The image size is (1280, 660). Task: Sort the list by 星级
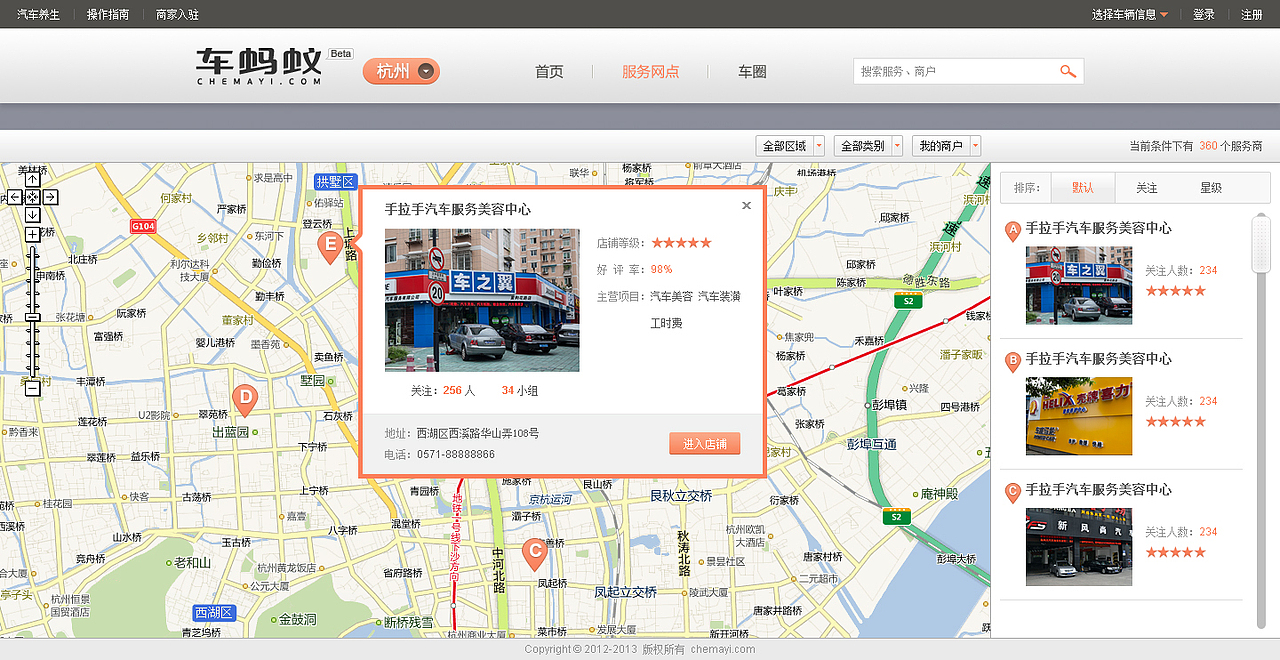(1211, 188)
